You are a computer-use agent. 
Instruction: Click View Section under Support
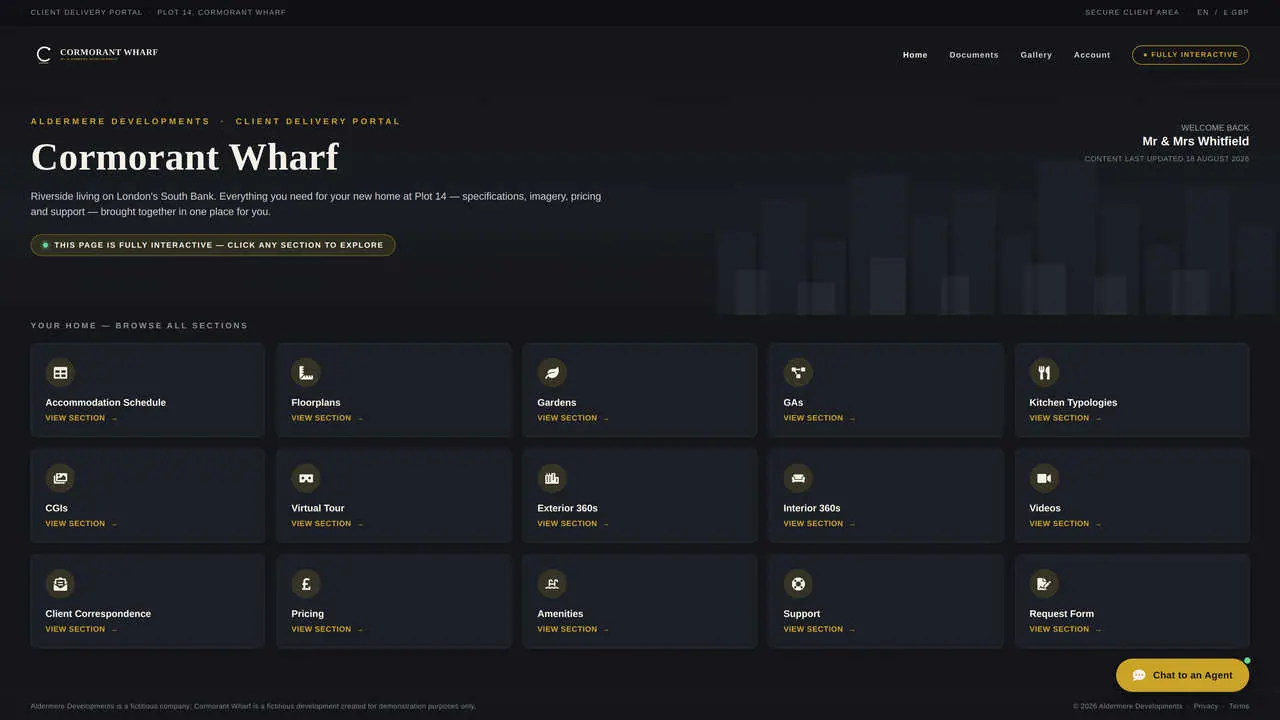(819, 629)
